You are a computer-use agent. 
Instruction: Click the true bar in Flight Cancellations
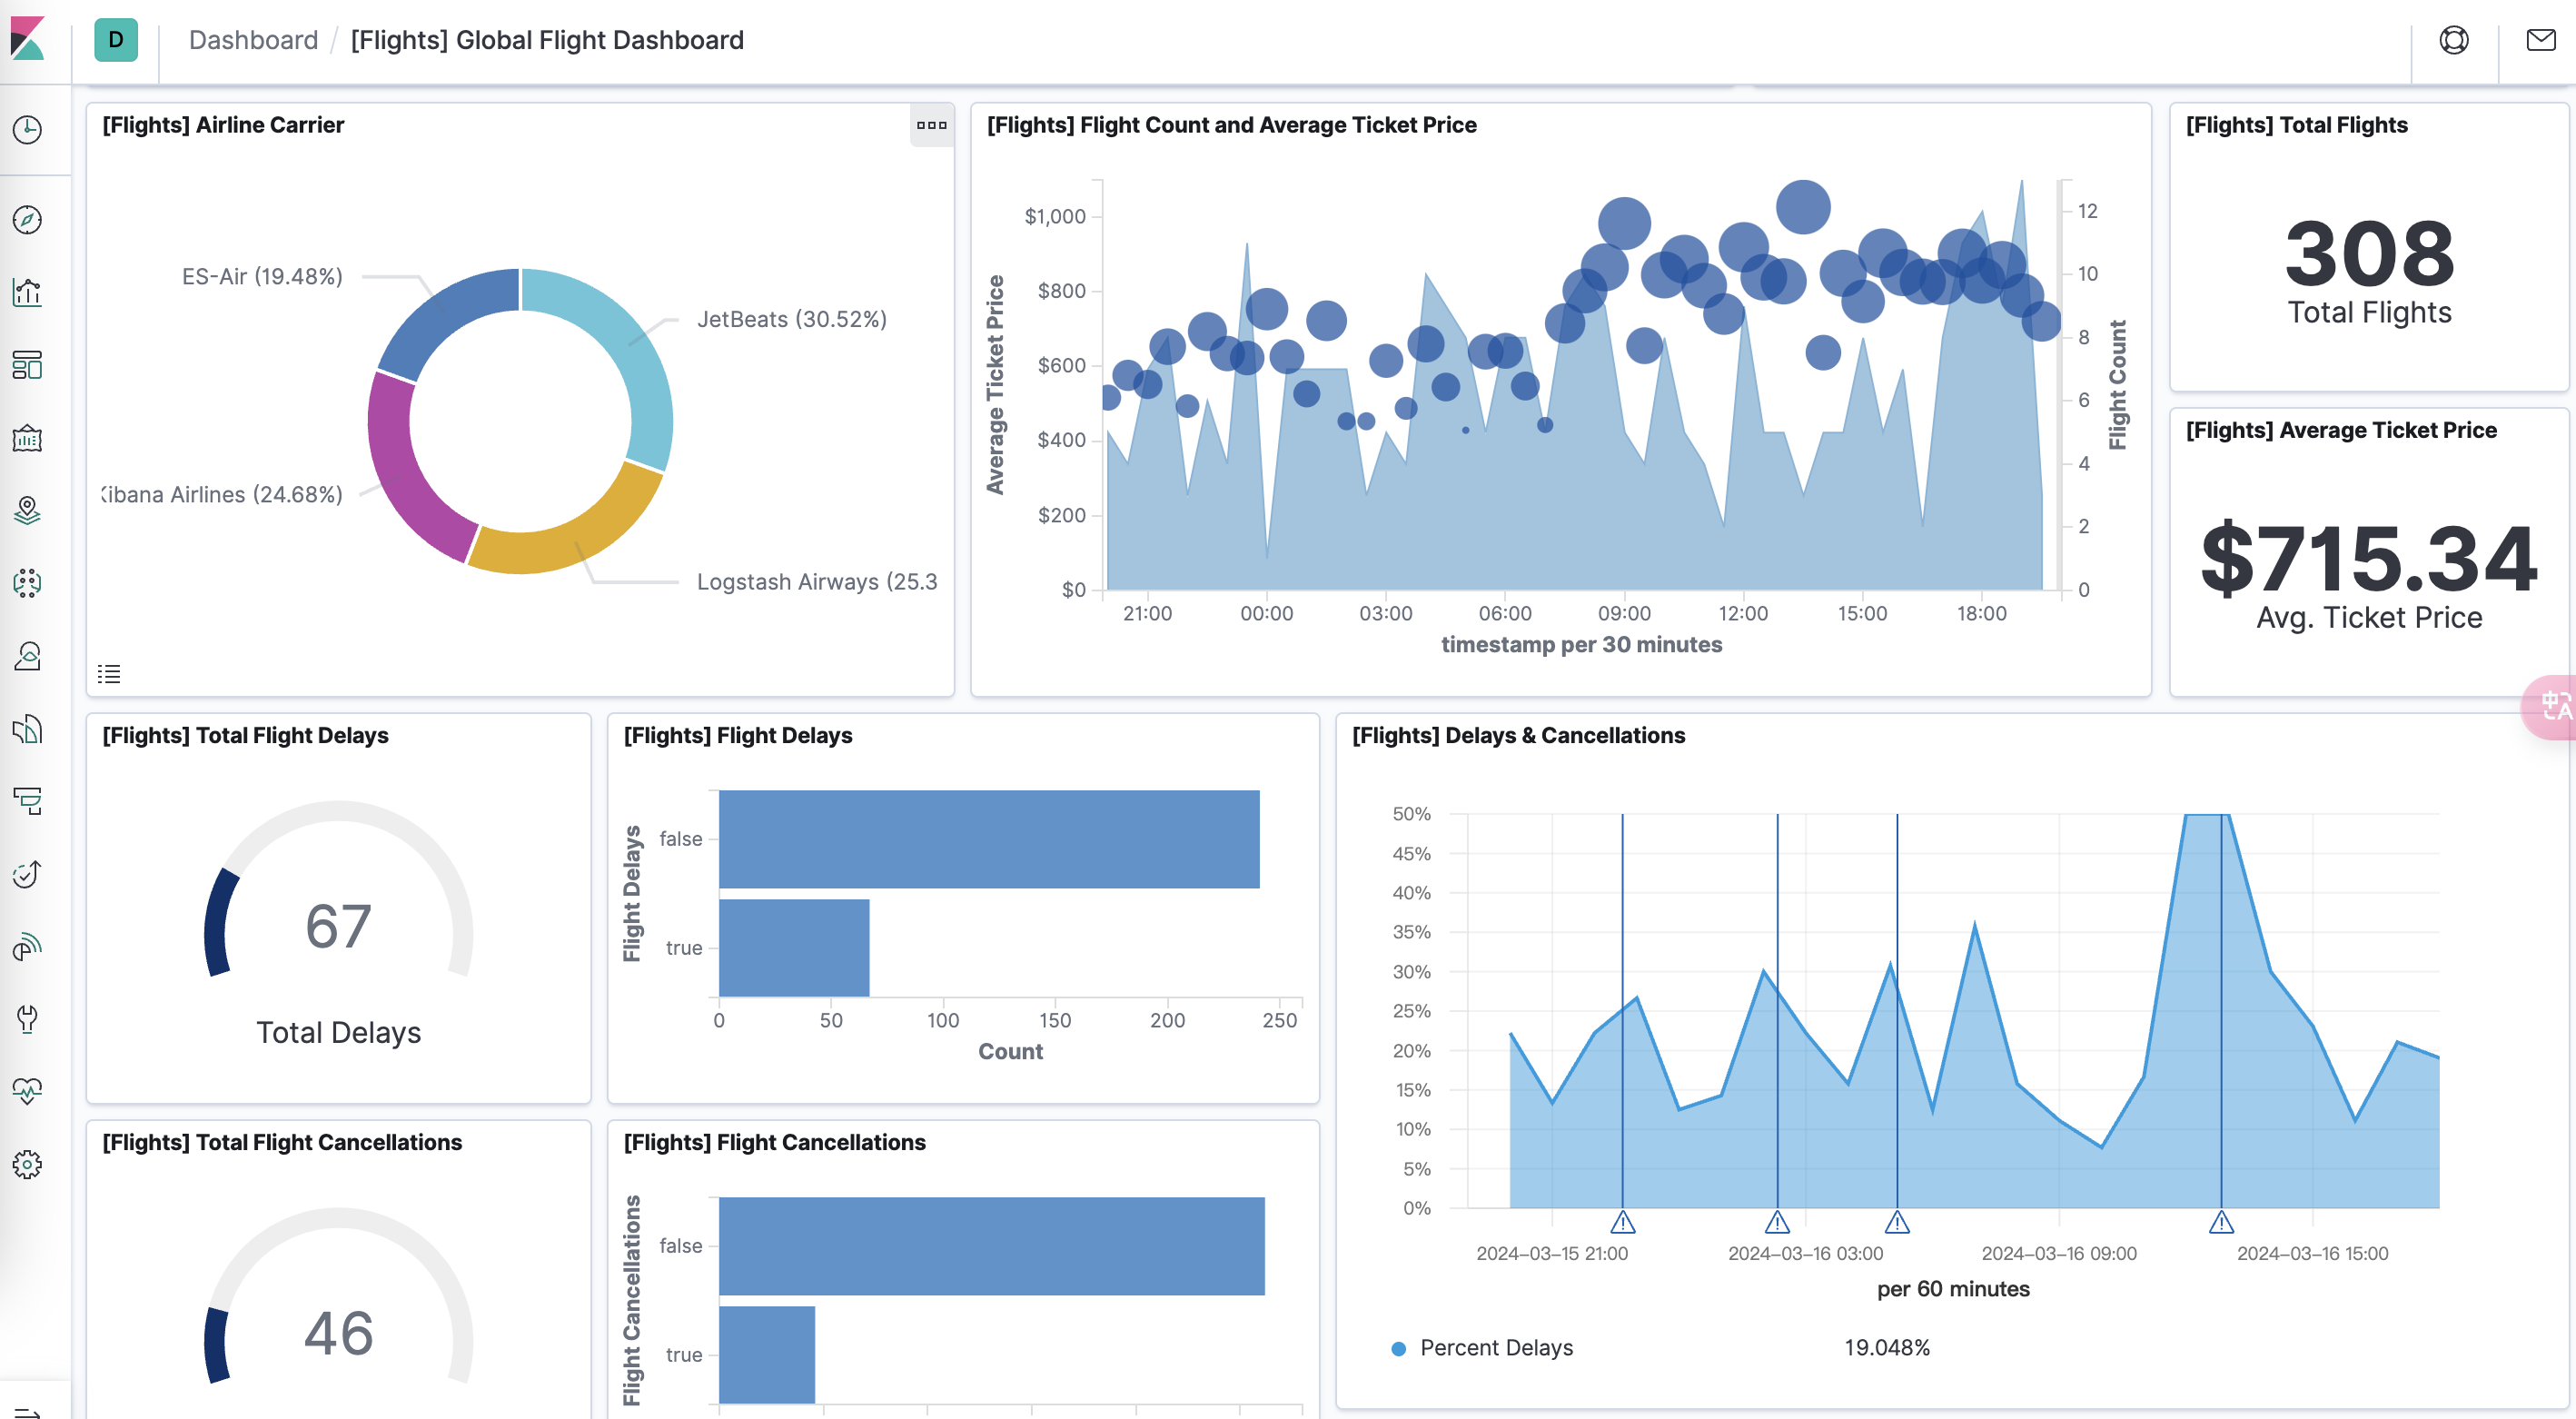pos(767,1355)
